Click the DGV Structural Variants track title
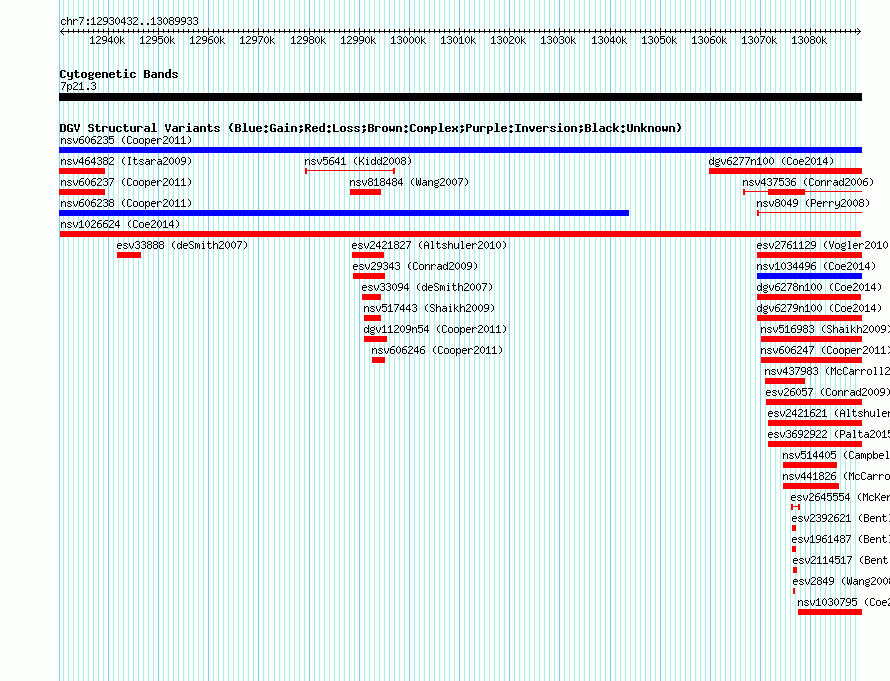 point(370,128)
